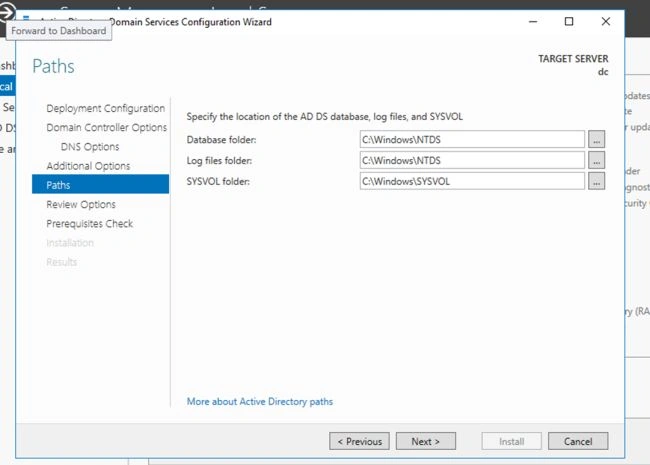Select DNS Options step

coord(90,147)
